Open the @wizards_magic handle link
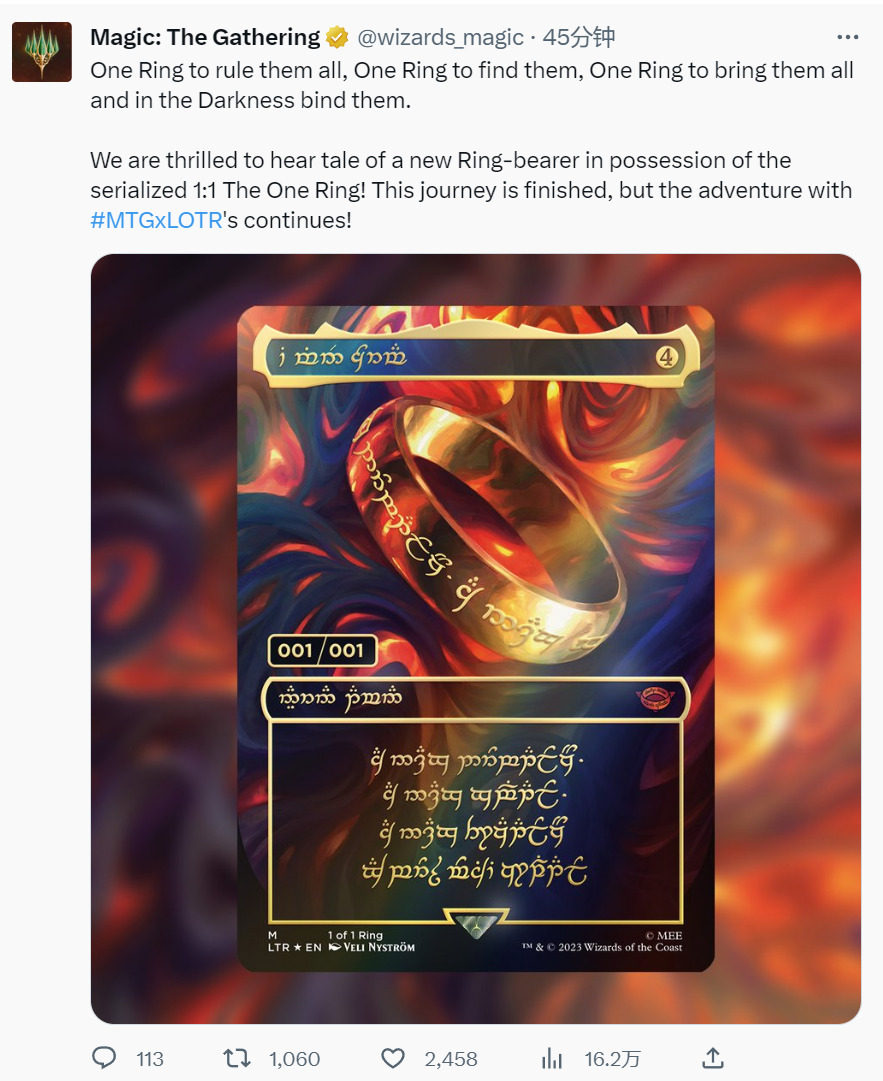The image size is (883, 1081). [440, 37]
